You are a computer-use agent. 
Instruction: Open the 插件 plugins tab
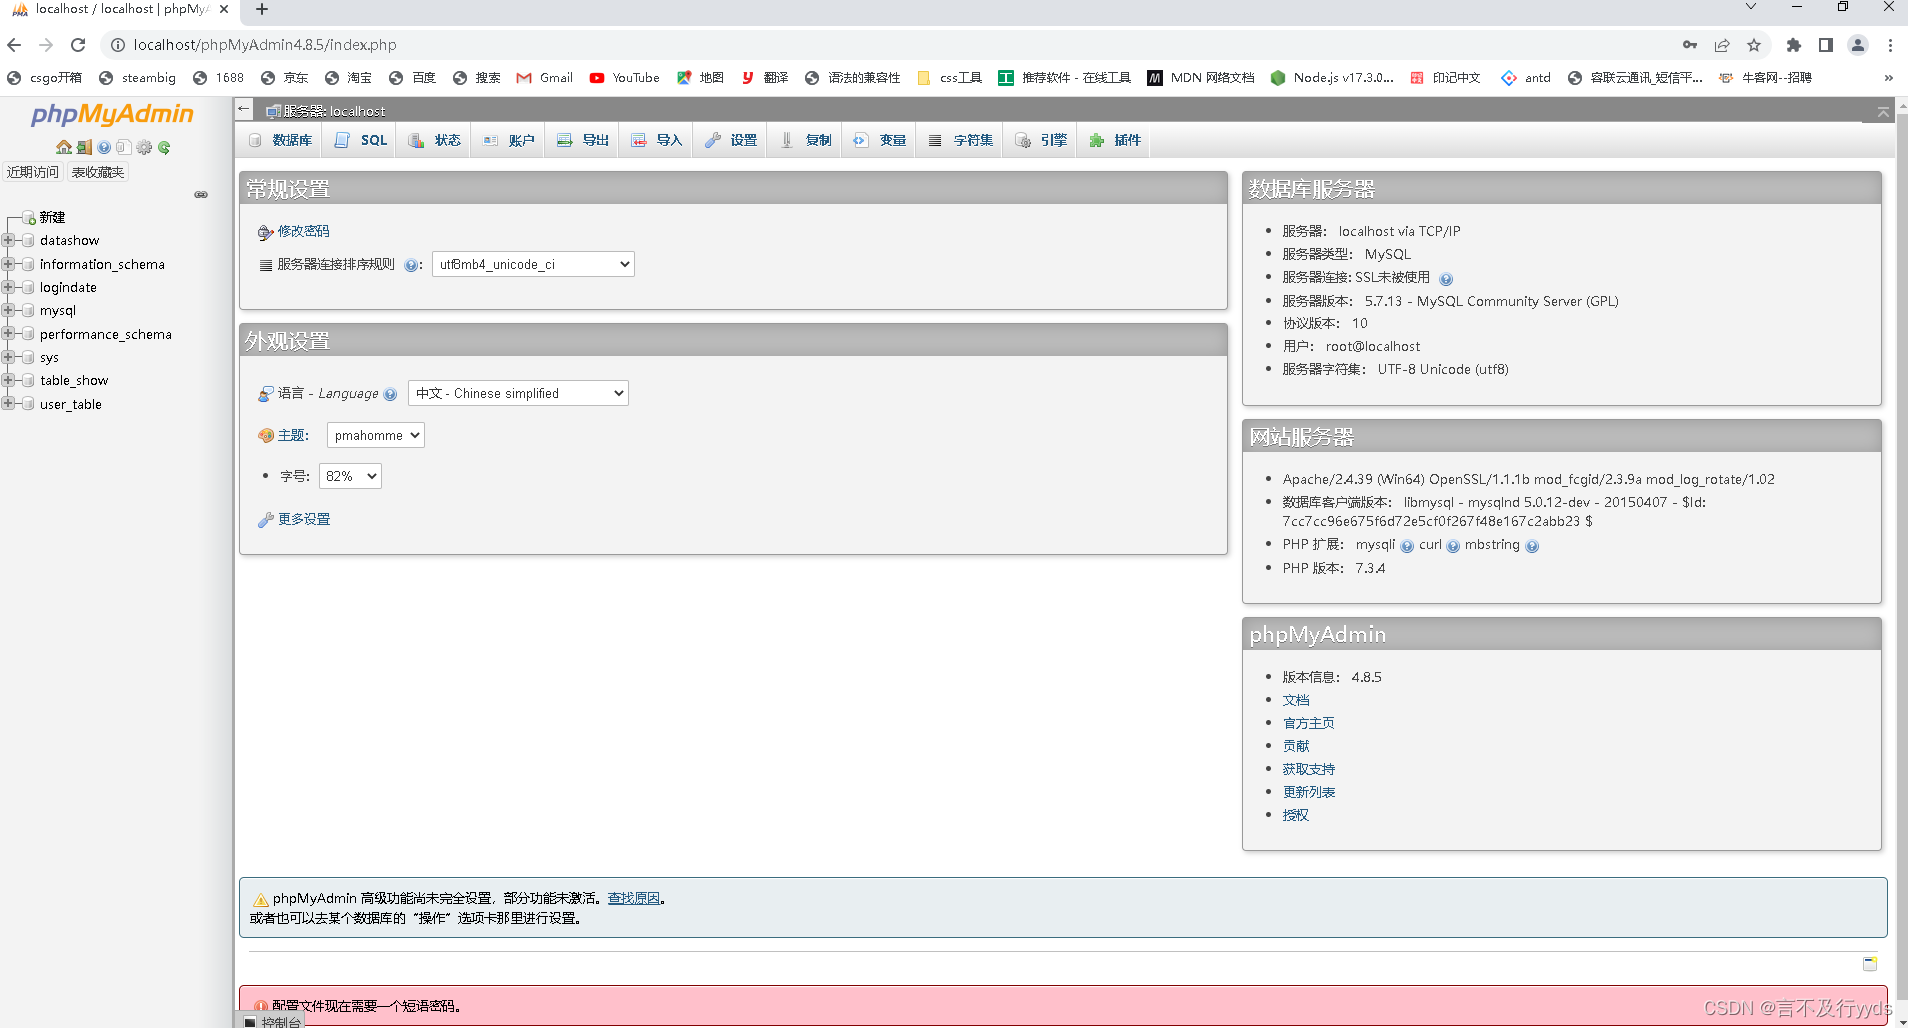[1114, 140]
